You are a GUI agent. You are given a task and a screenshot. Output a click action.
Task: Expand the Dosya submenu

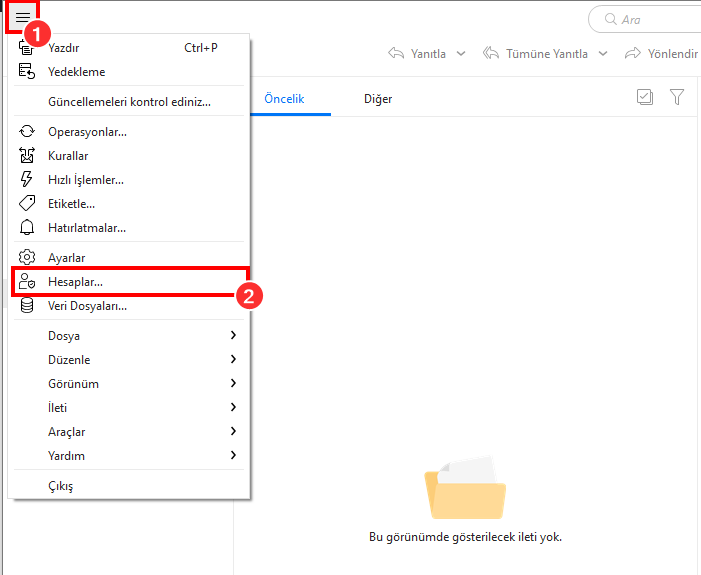tap(233, 336)
